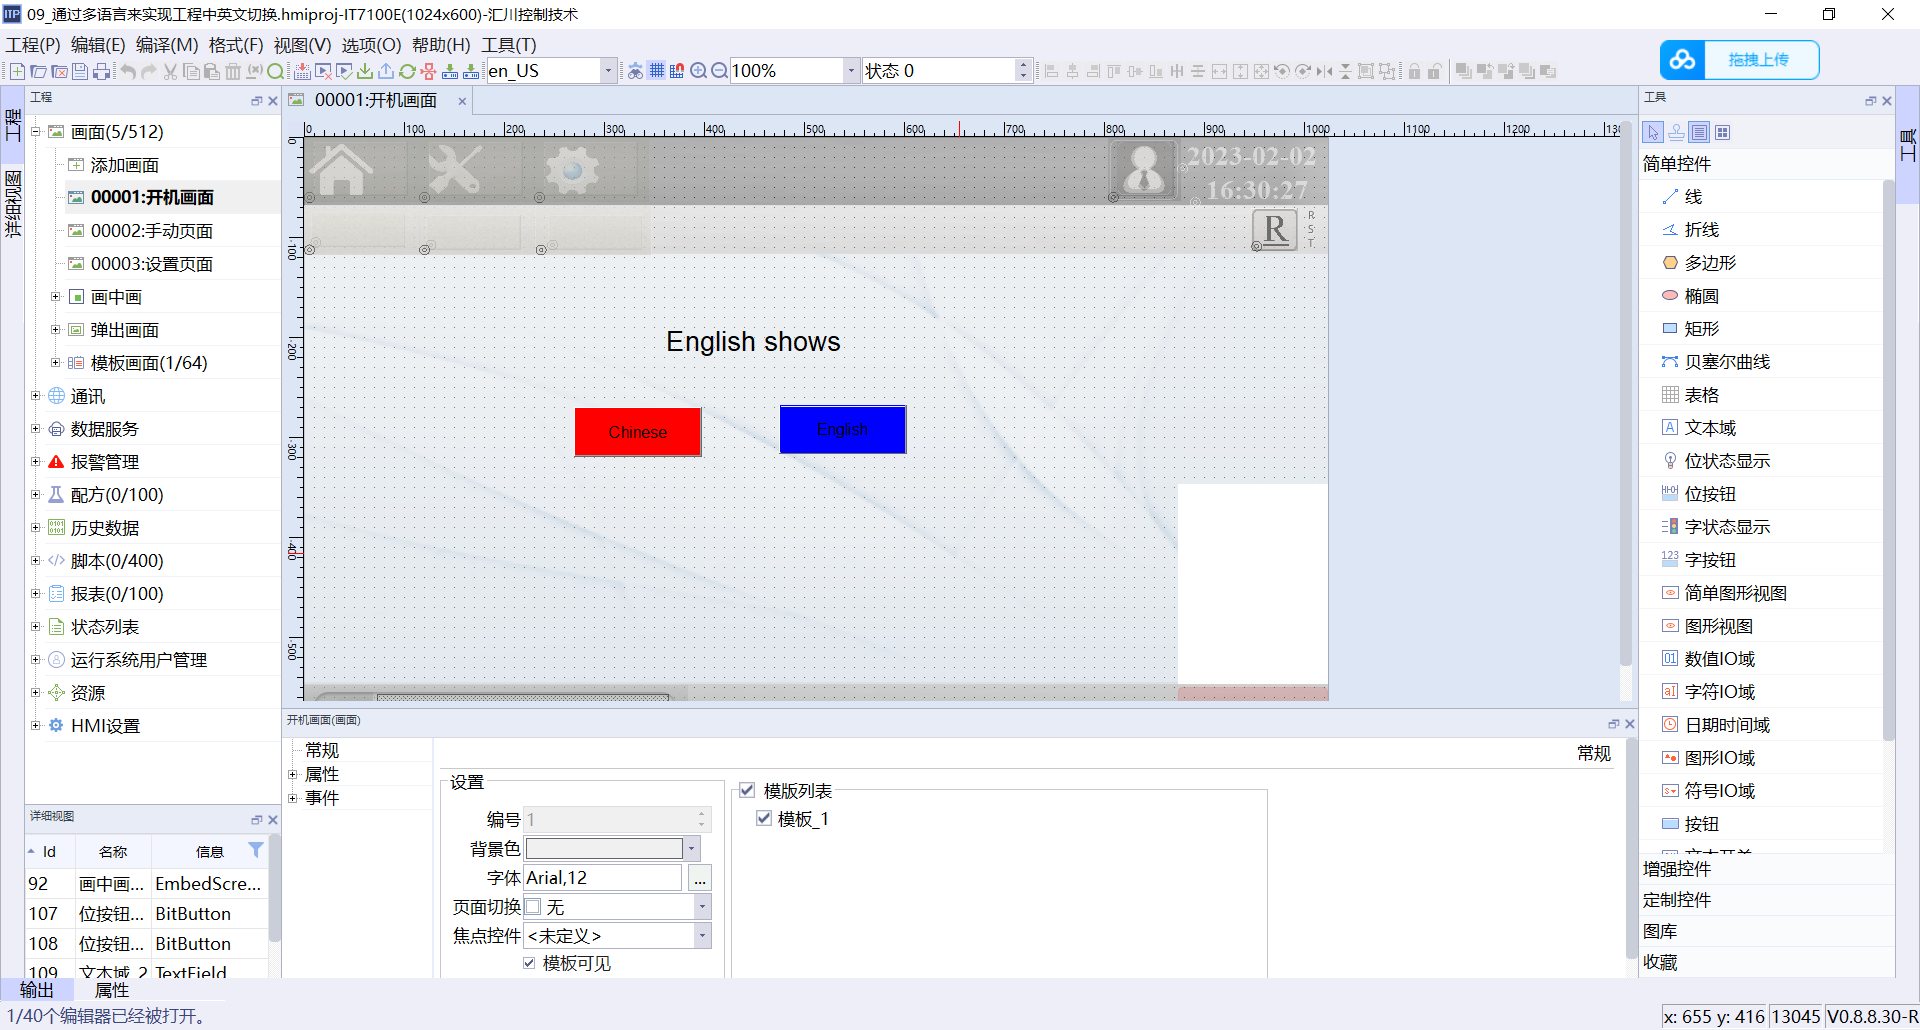Image resolution: width=1920 pixels, height=1030 pixels.
Task: Switch toolbox to grid icon view
Action: (1722, 132)
